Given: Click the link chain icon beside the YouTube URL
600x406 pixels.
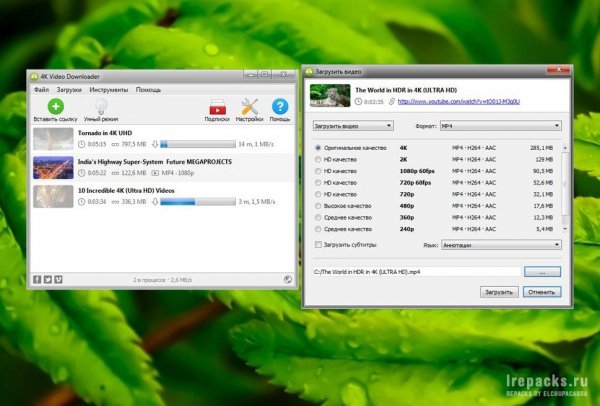Looking at the screenshot, I should point(392,101).
